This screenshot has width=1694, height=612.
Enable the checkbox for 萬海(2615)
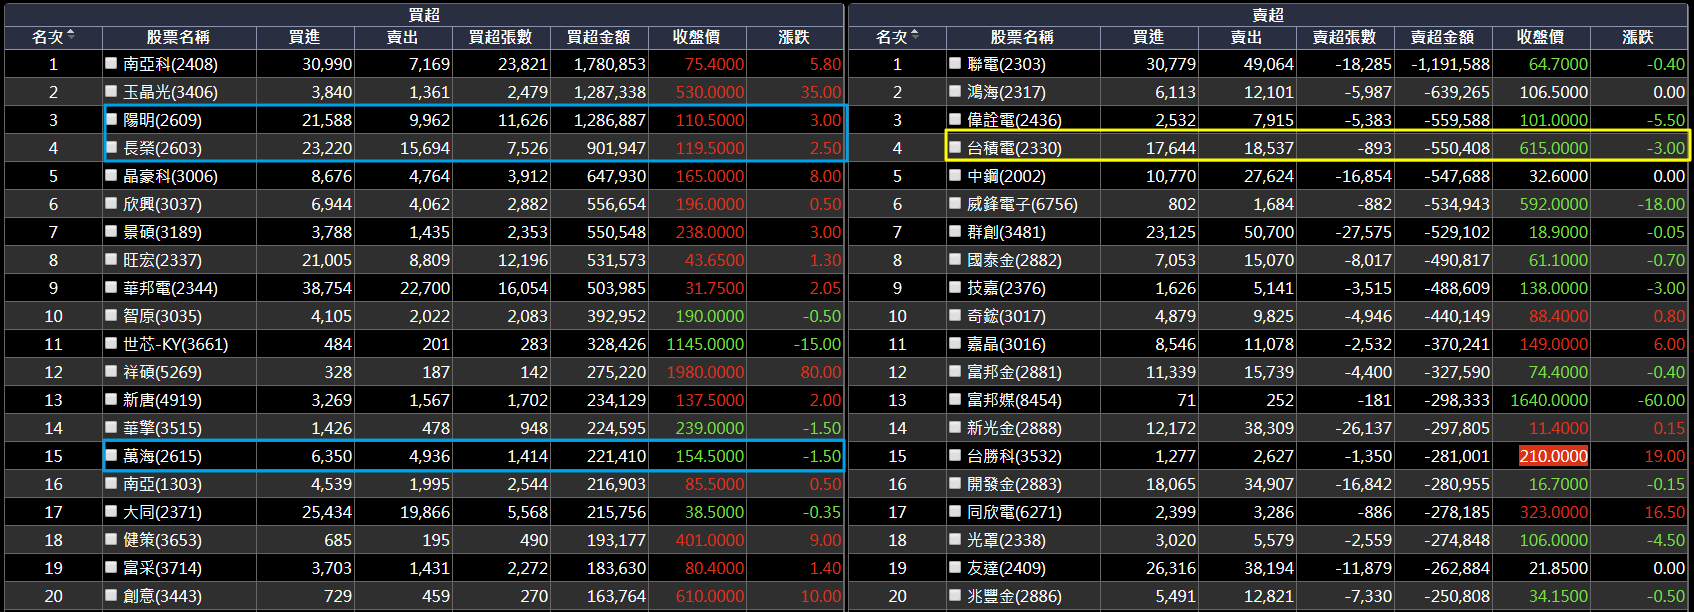point(112,455)
